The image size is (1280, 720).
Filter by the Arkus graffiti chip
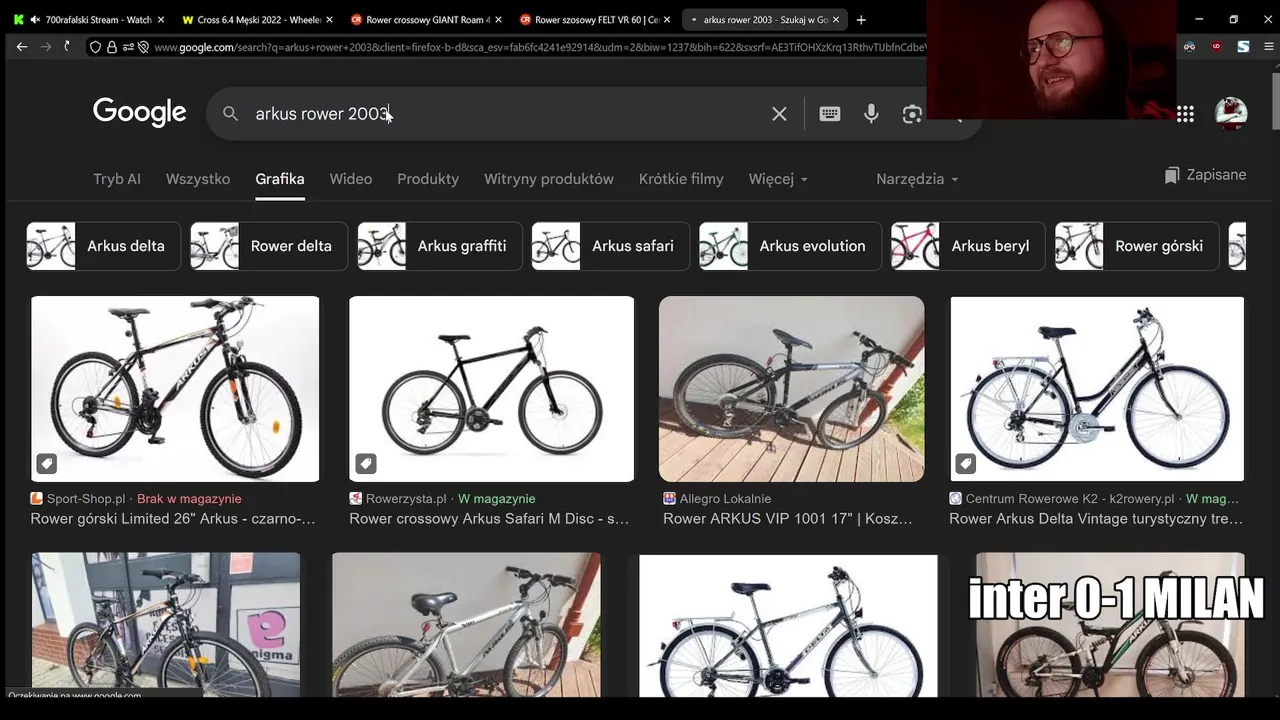coord(440,246)
